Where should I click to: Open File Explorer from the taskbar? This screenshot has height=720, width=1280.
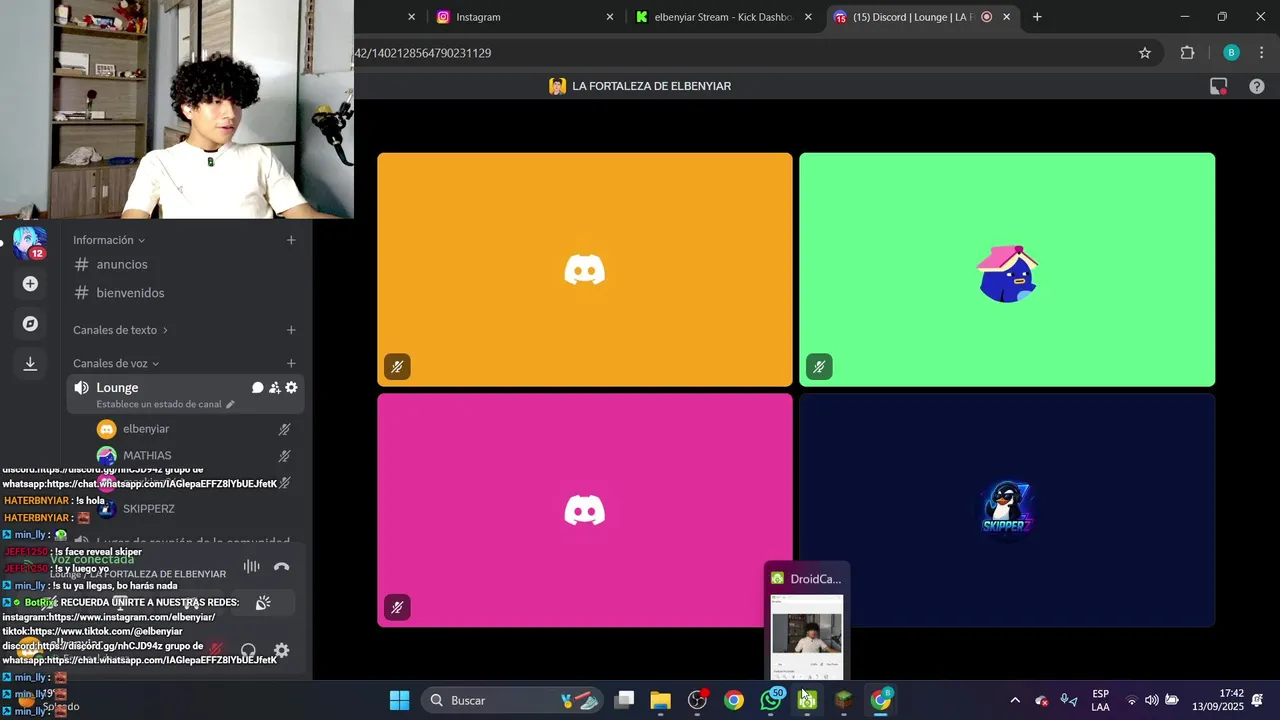660,700
